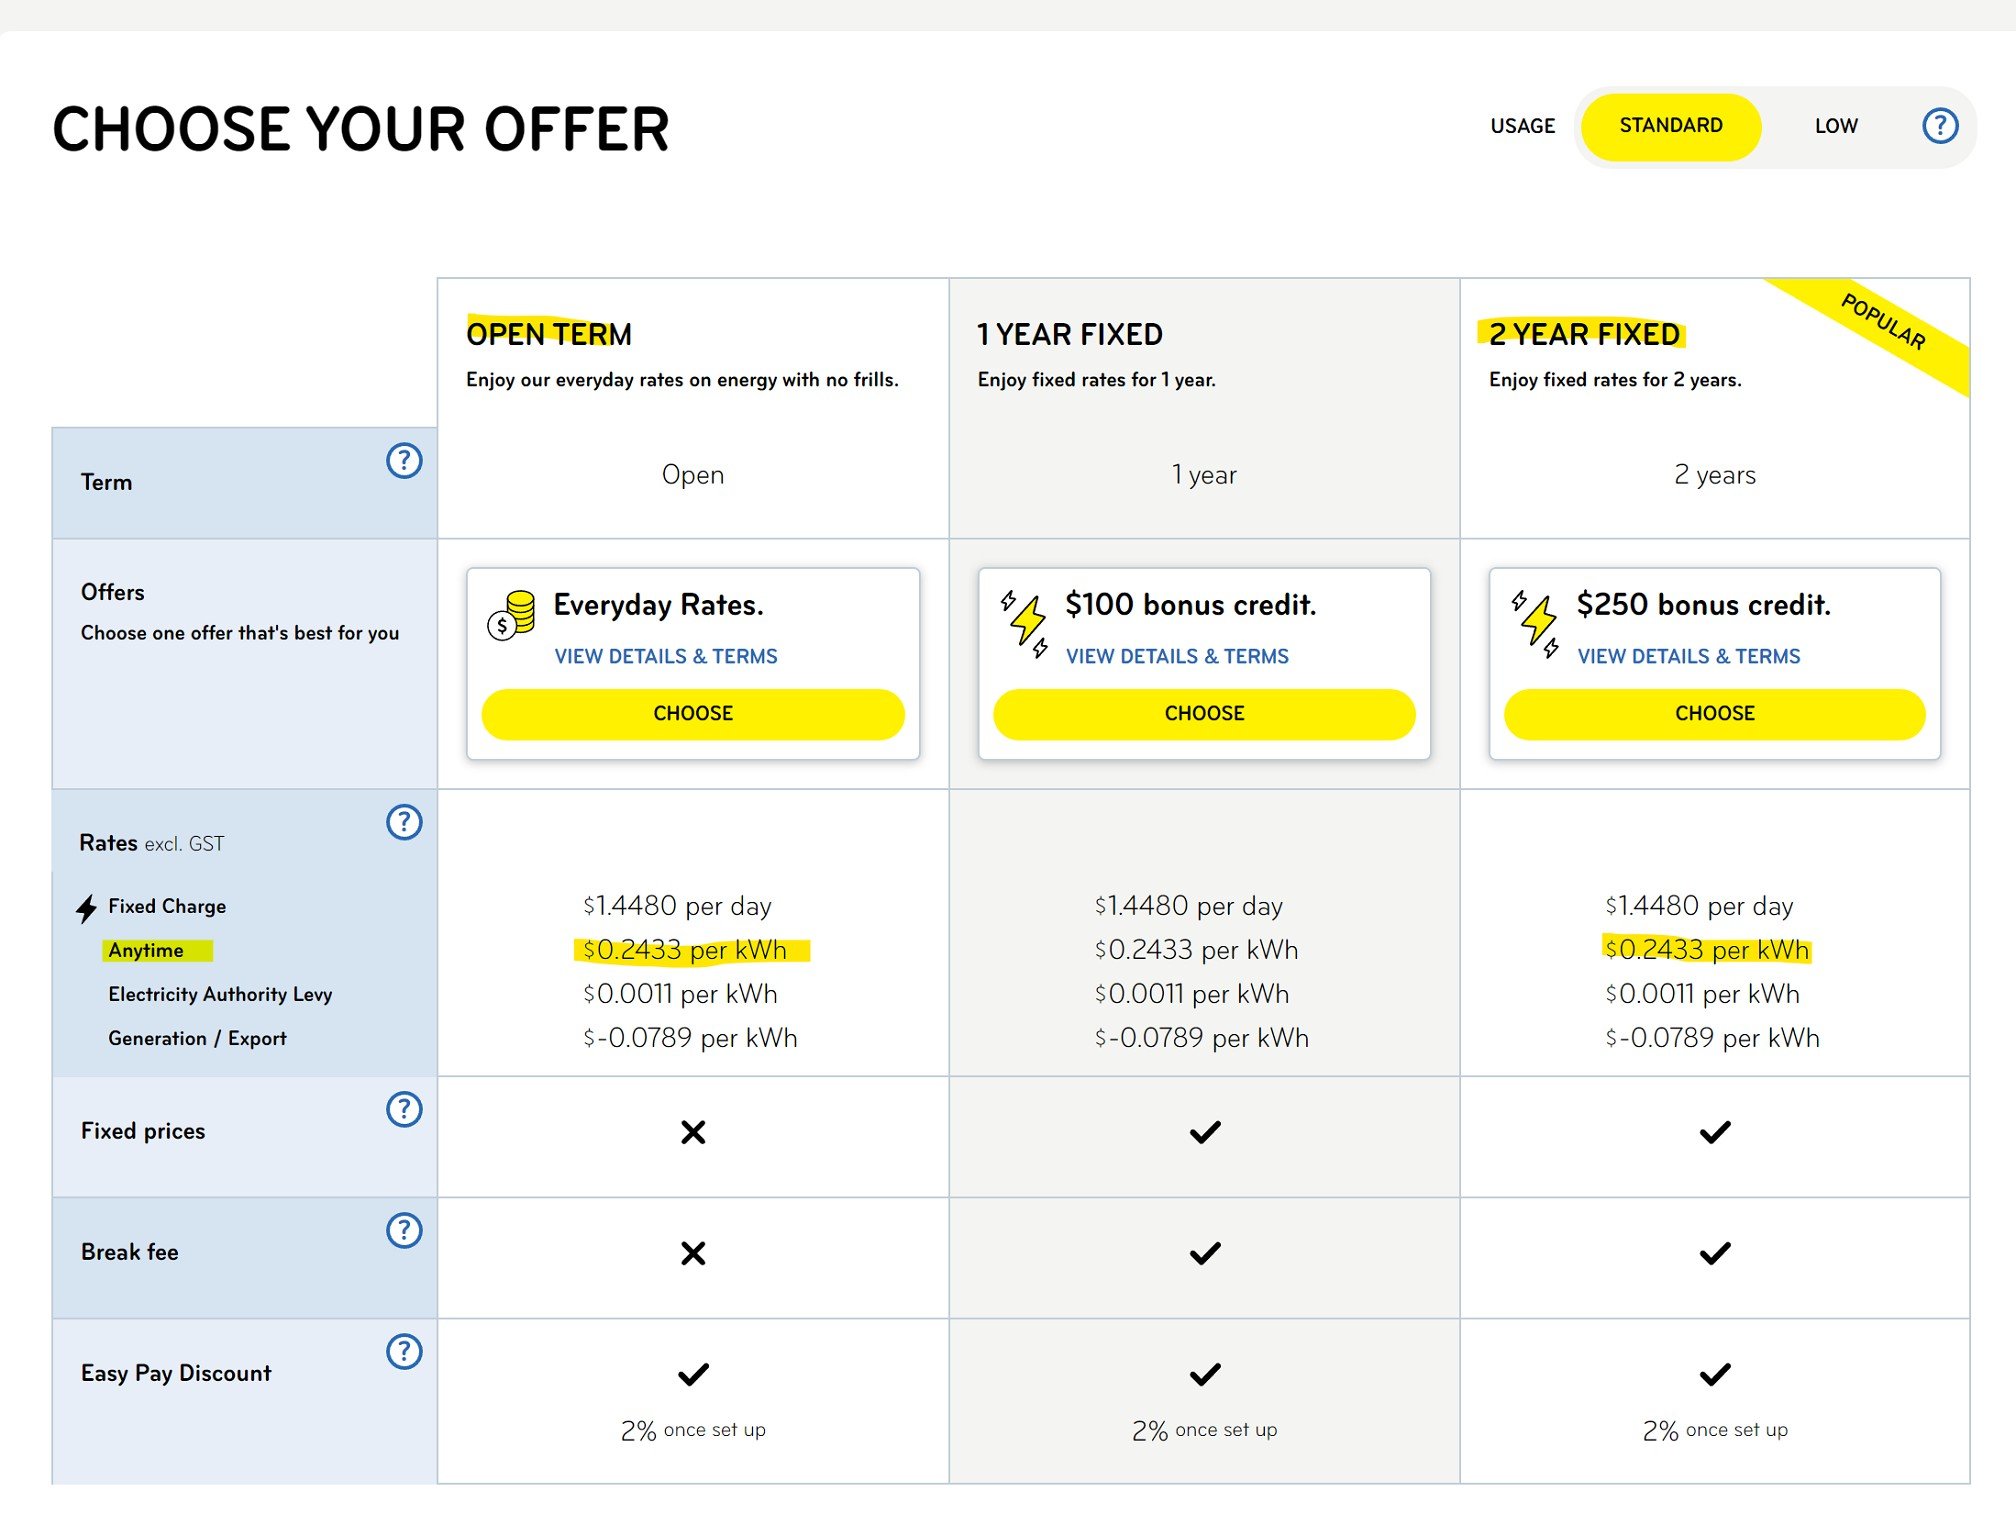Choose the Everyday Rates open term offer

[693, 714]
